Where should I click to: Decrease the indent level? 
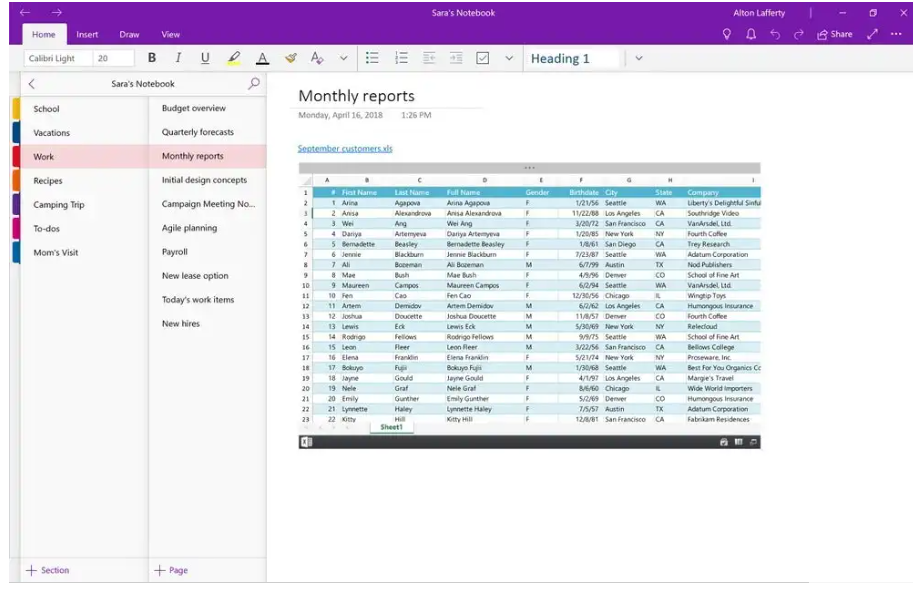[x=429, y=58]
